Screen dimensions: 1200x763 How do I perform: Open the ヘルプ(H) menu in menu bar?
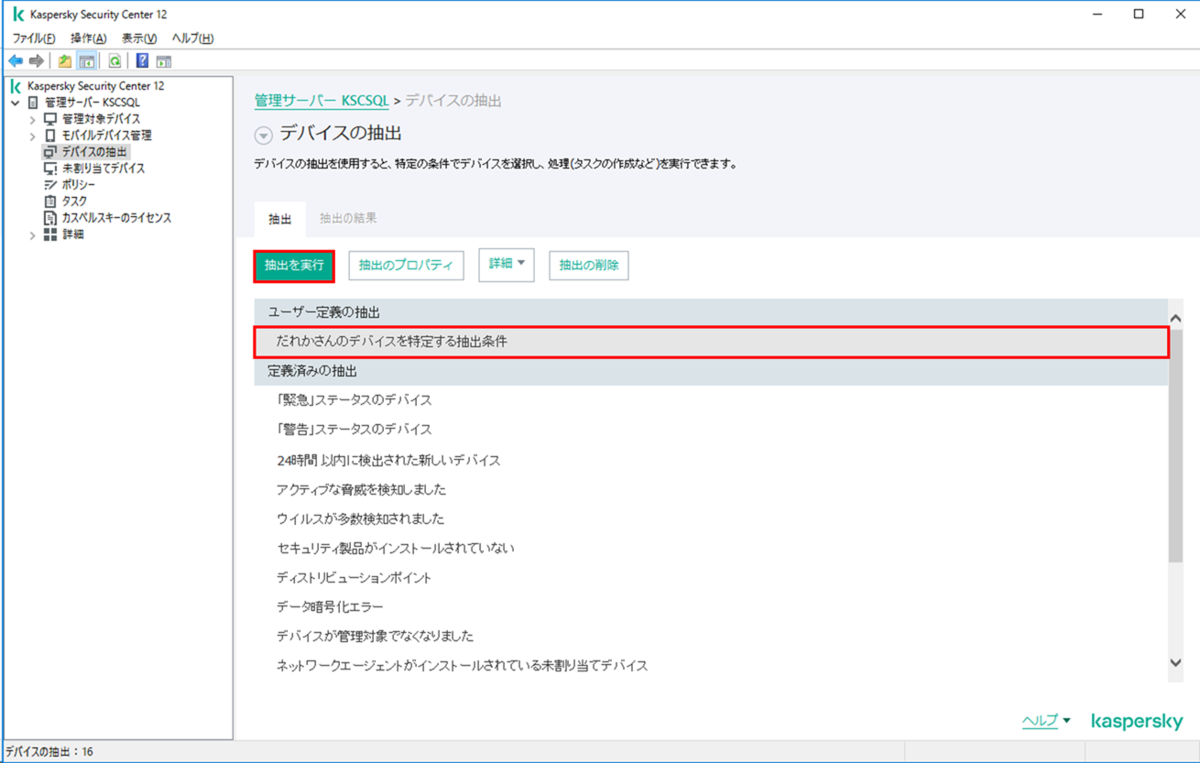click(192, 38)
